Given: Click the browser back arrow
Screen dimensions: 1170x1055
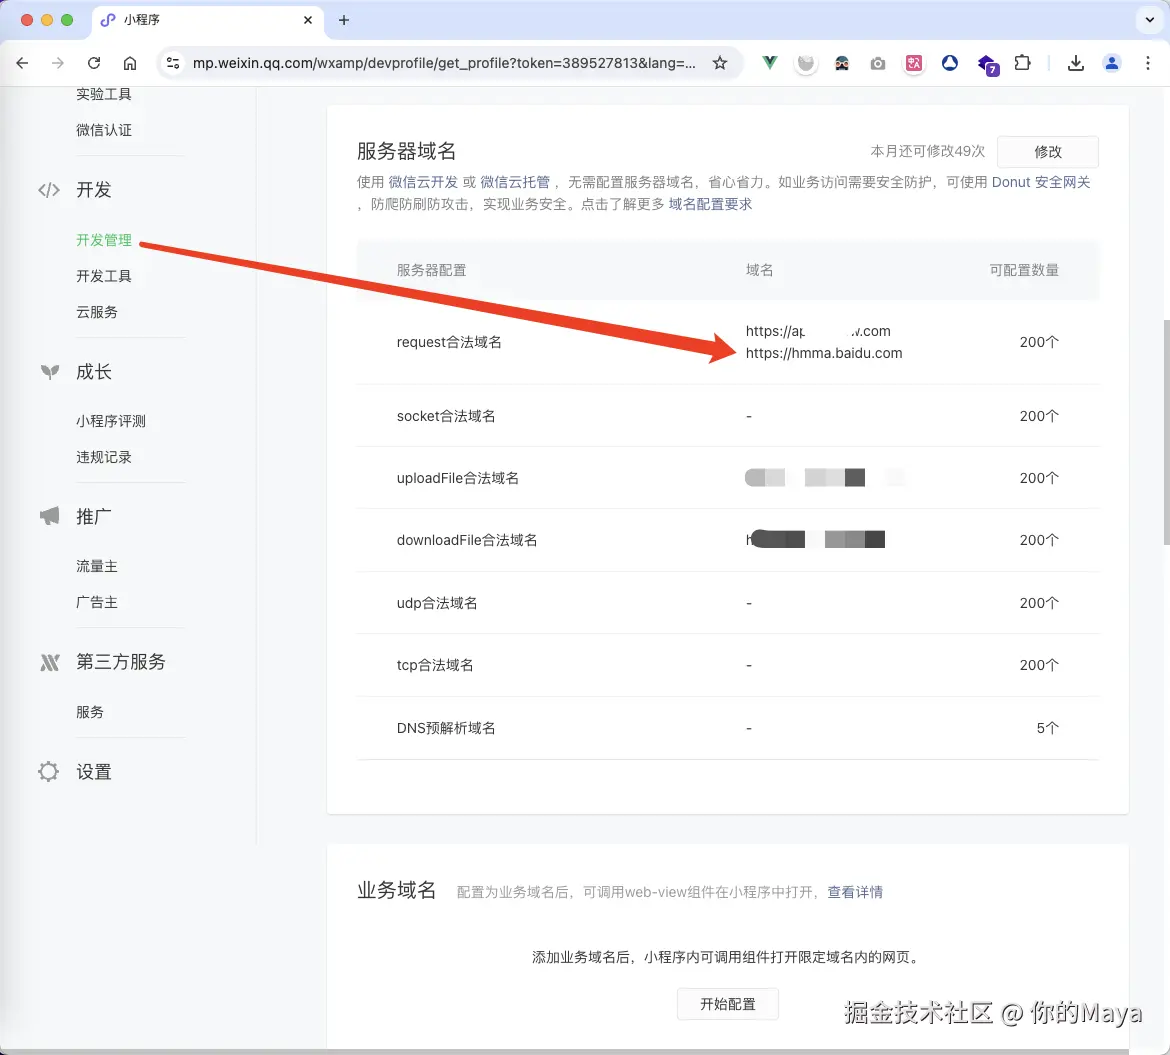Looking at the screenshot, I should point(22,63).
